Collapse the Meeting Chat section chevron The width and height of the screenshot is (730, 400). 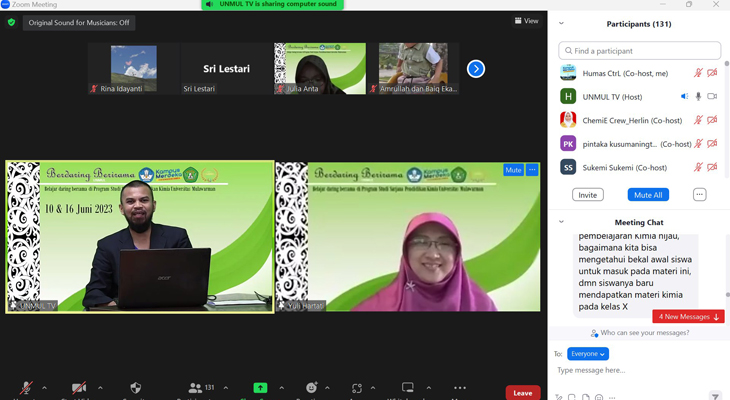[x=561, y=222]
